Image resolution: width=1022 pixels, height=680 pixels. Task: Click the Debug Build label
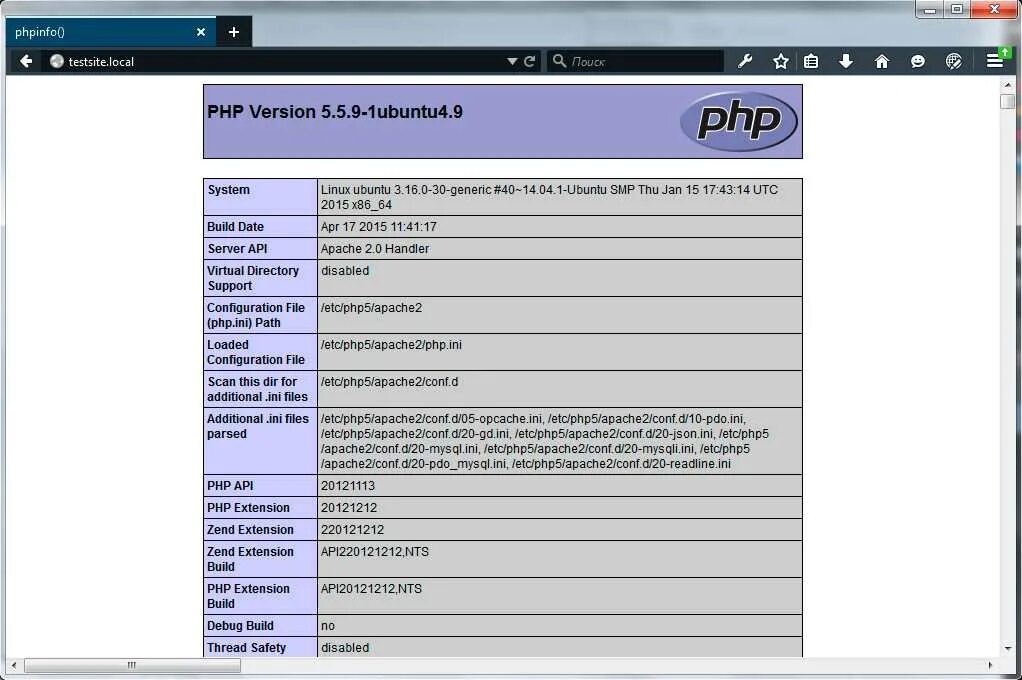[x=241, y=626]
